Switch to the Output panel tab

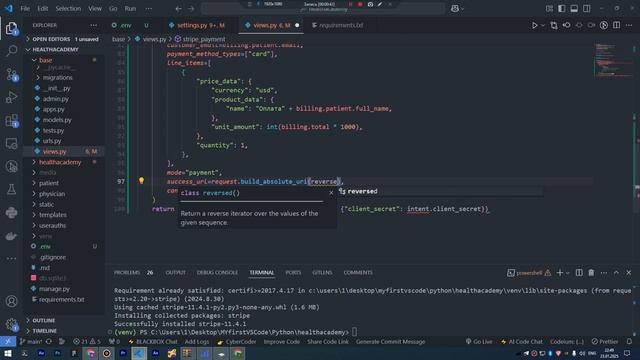click(x=176, y=272)
